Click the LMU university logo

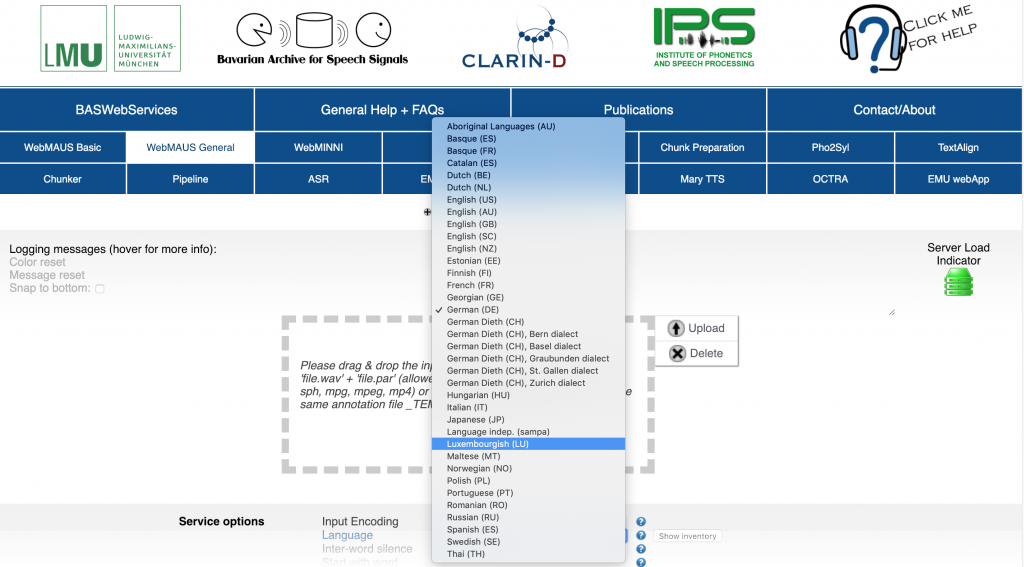(x=110, y=38)
